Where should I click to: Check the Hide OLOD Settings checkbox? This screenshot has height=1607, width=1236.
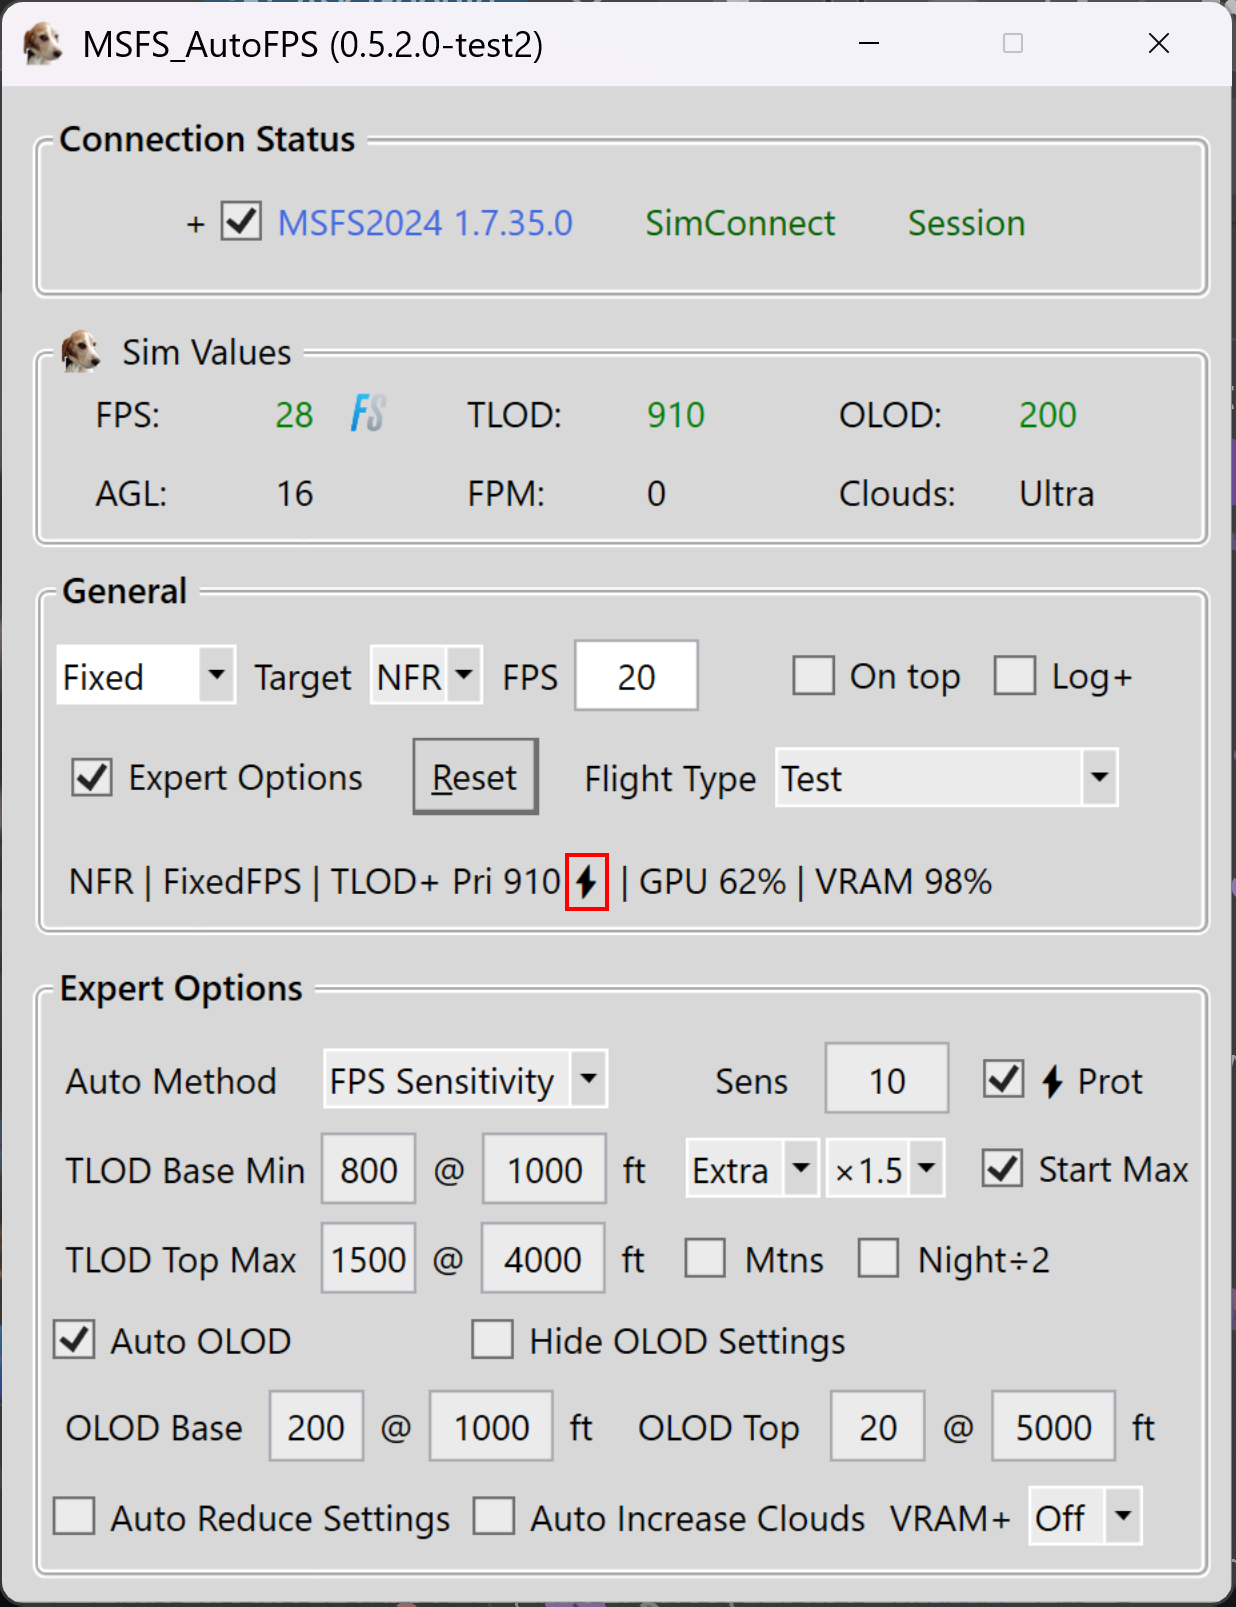click(492, 1339)
